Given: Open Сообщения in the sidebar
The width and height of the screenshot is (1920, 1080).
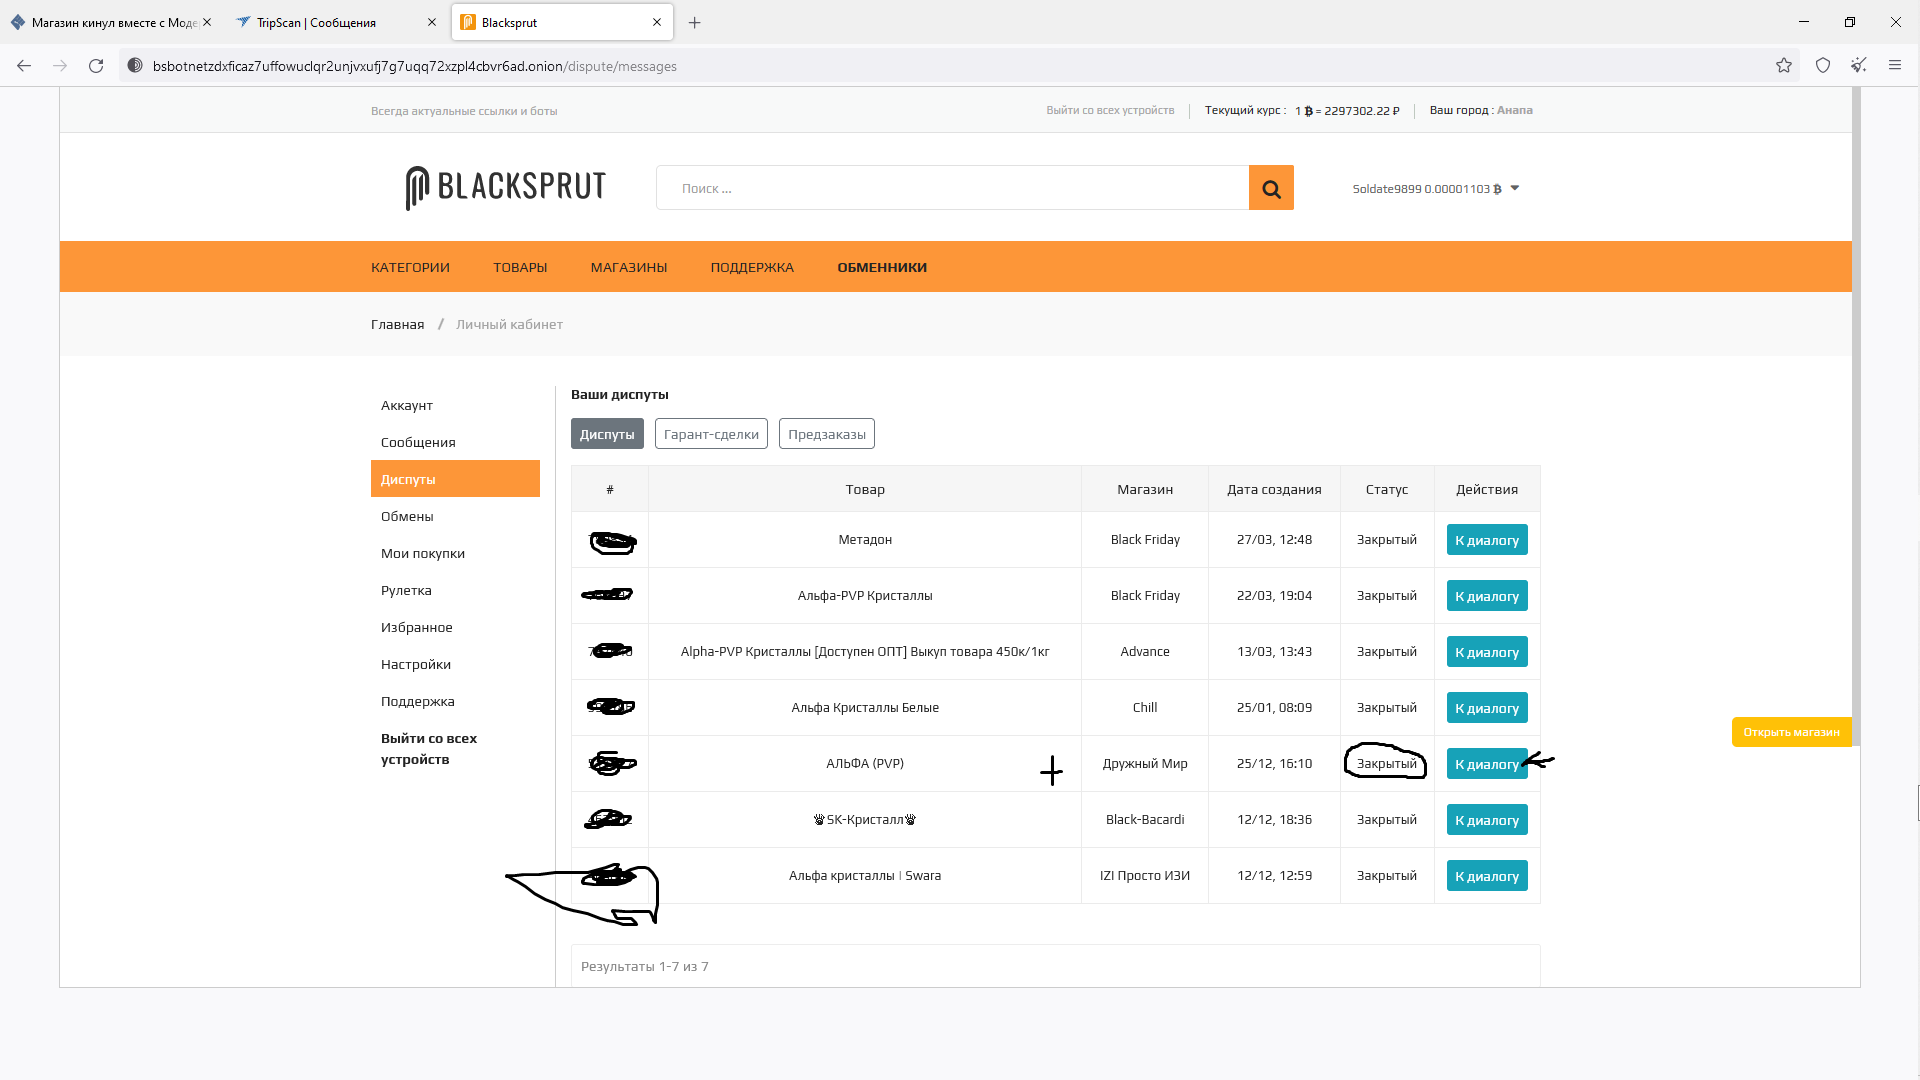Looking at the screenshot, I should 455,442.
